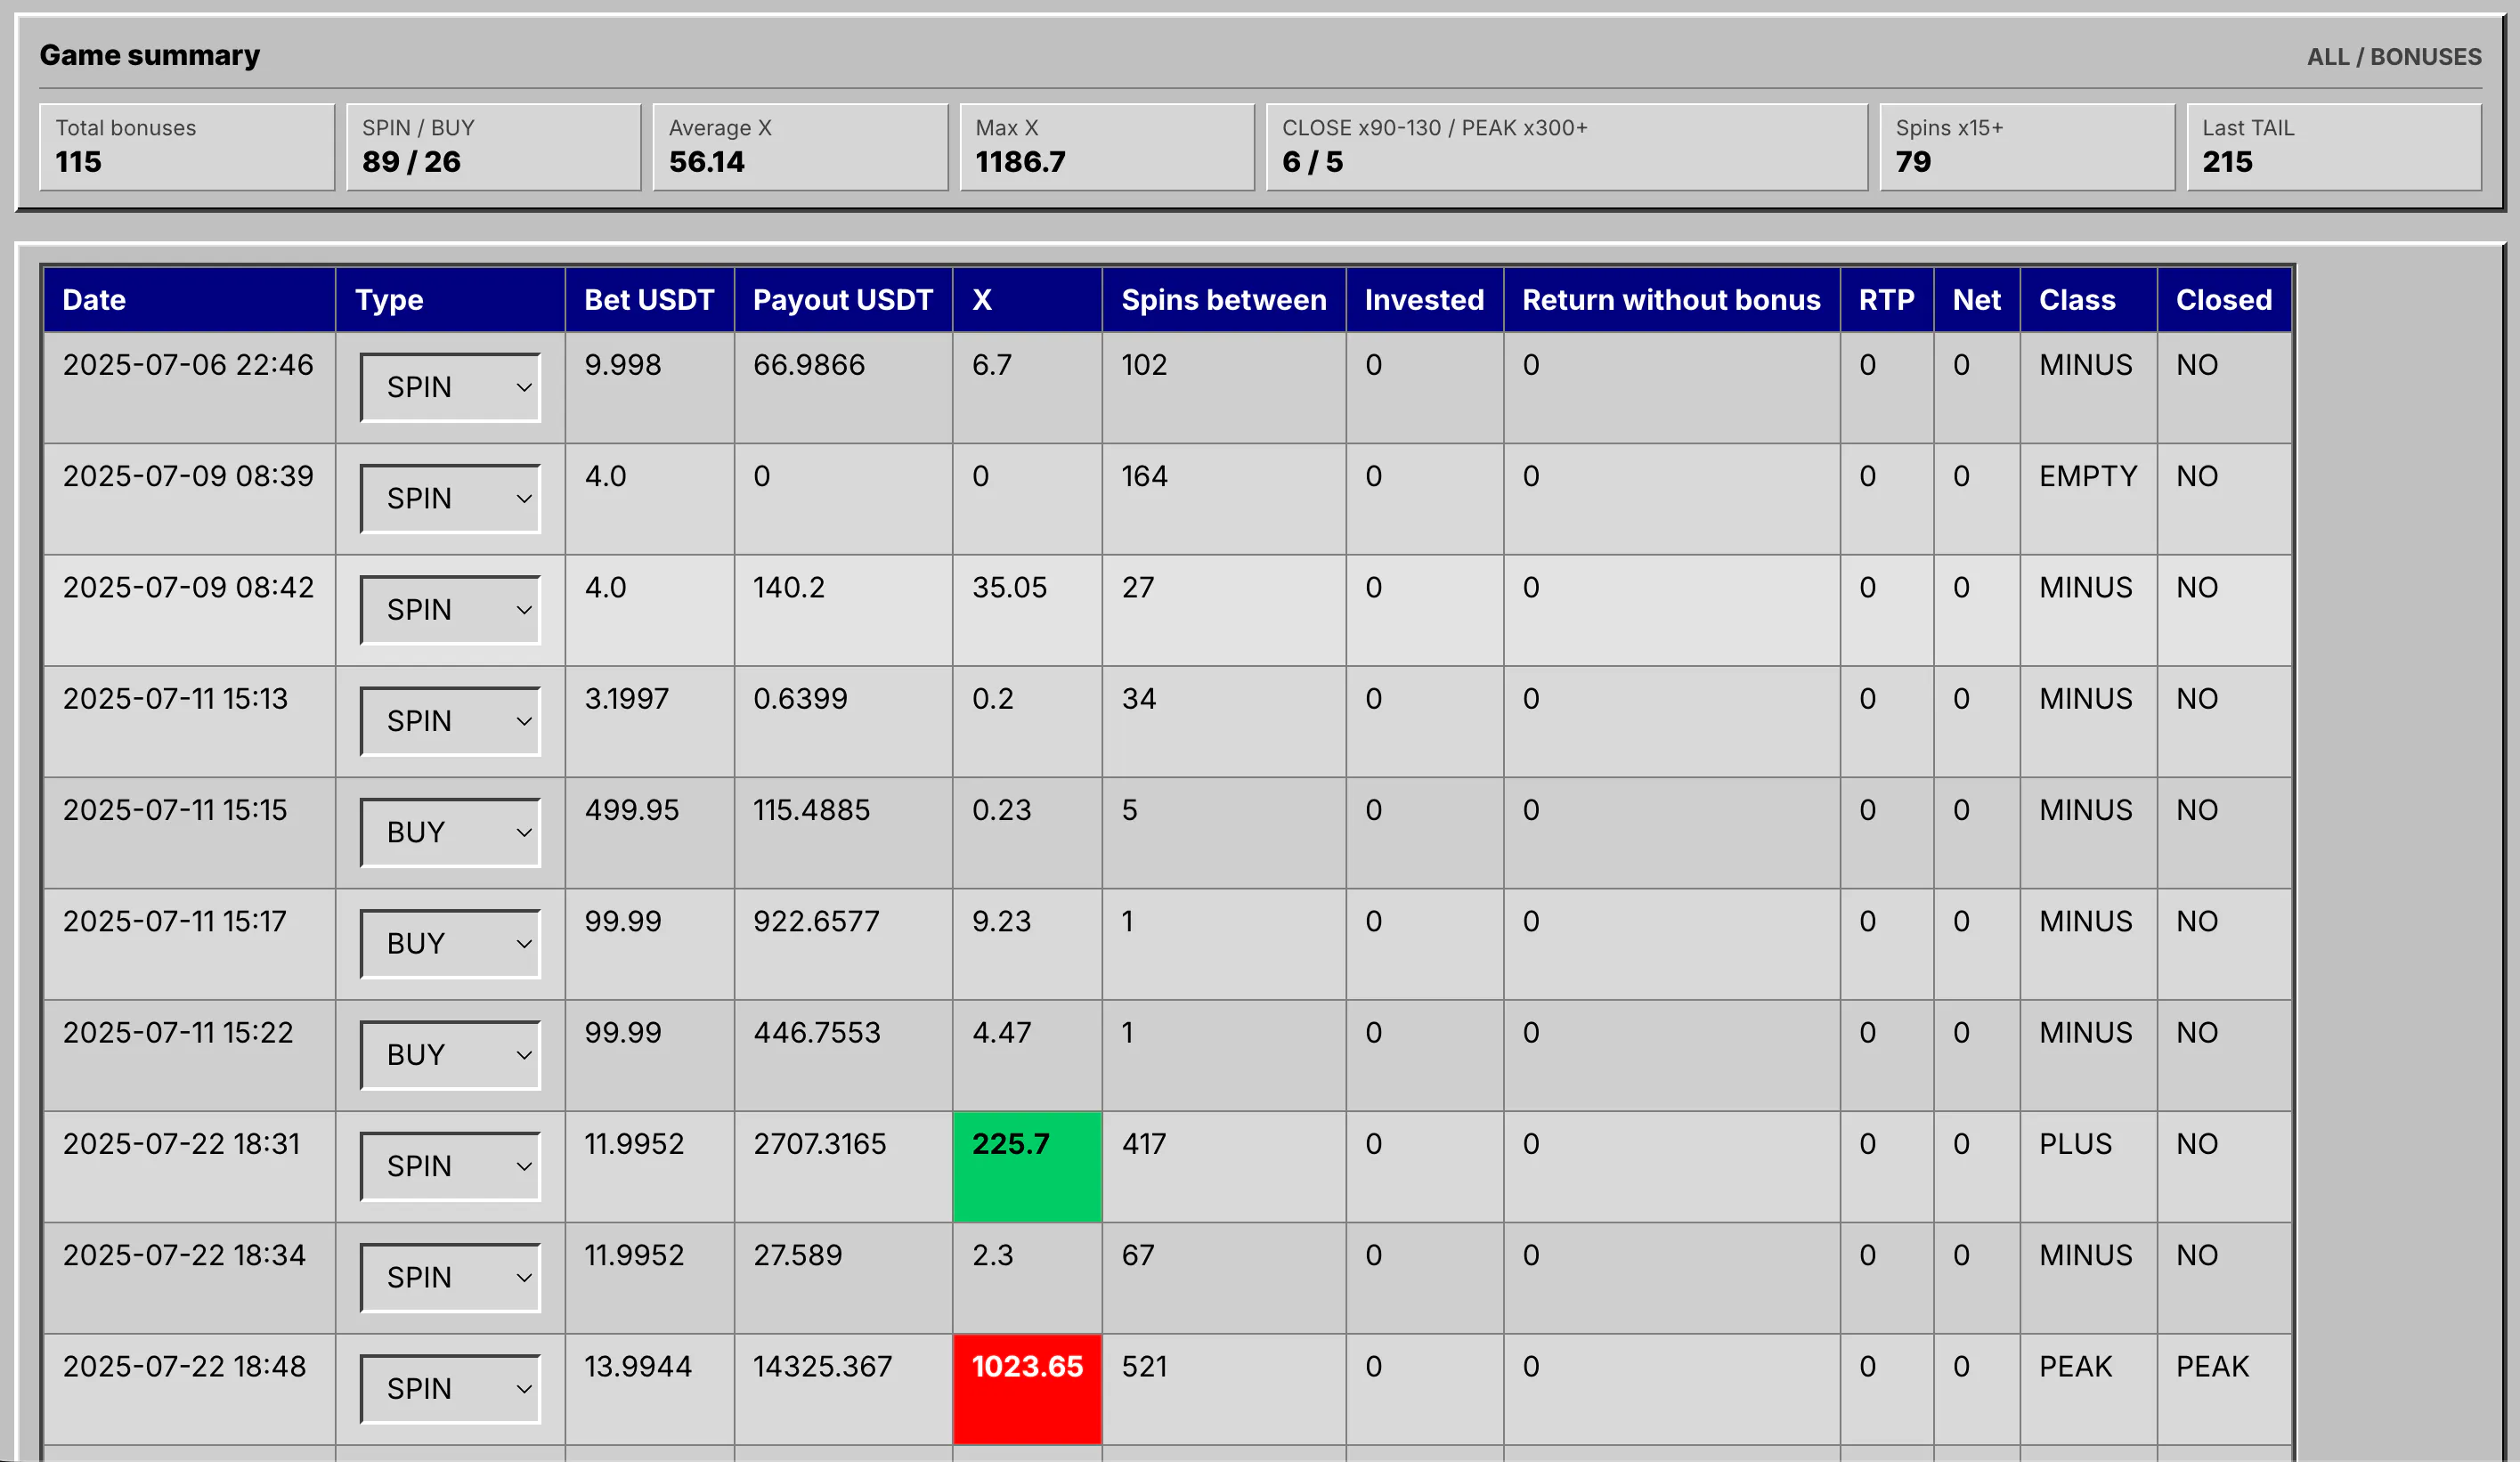
Task: Click the Max X 1186.7 card
Action: click(1107, 147)
